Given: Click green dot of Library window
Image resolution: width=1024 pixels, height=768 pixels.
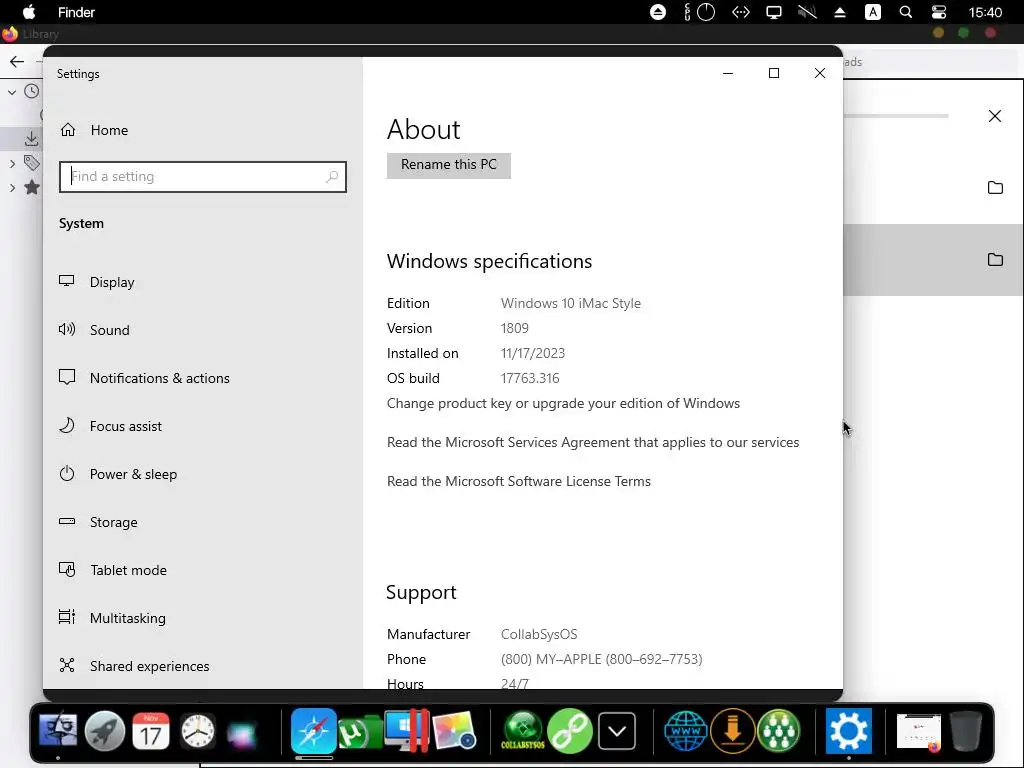Looking at the screenshot, I should click(x=963, y=33).
